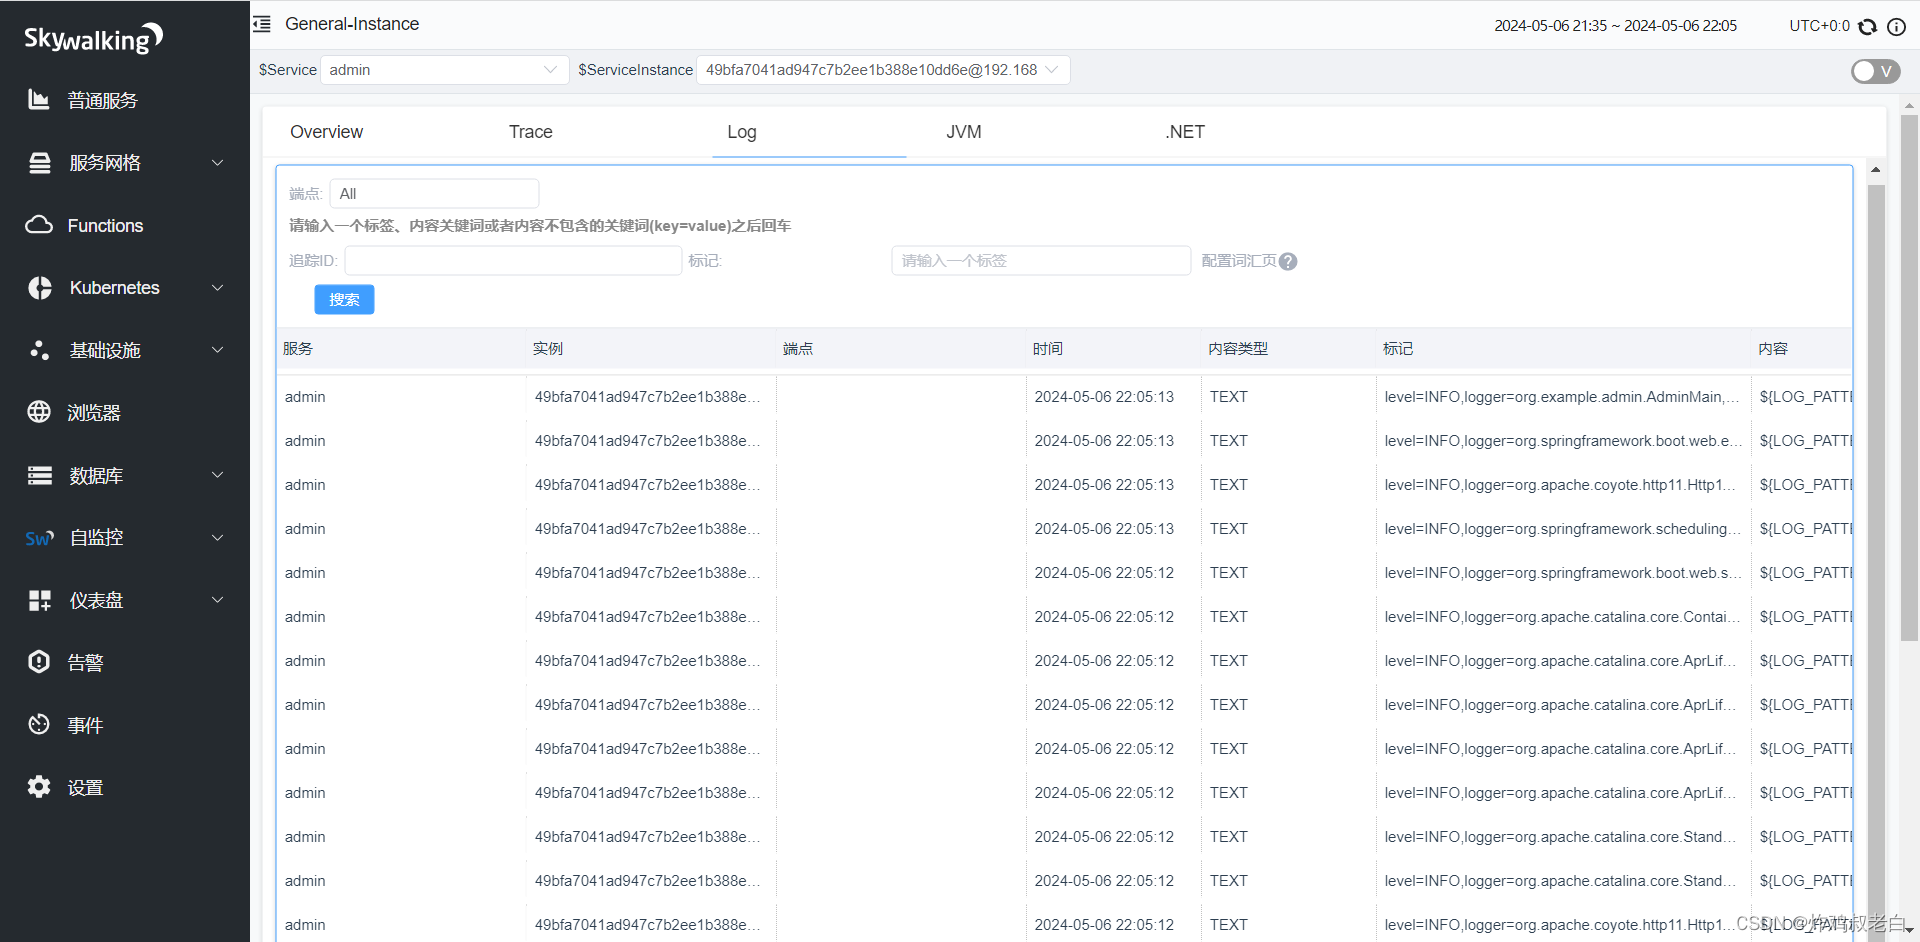Click the refresh reload icon
The width and height of the screenshot is (1920, 942).
tap(1867, 26)
